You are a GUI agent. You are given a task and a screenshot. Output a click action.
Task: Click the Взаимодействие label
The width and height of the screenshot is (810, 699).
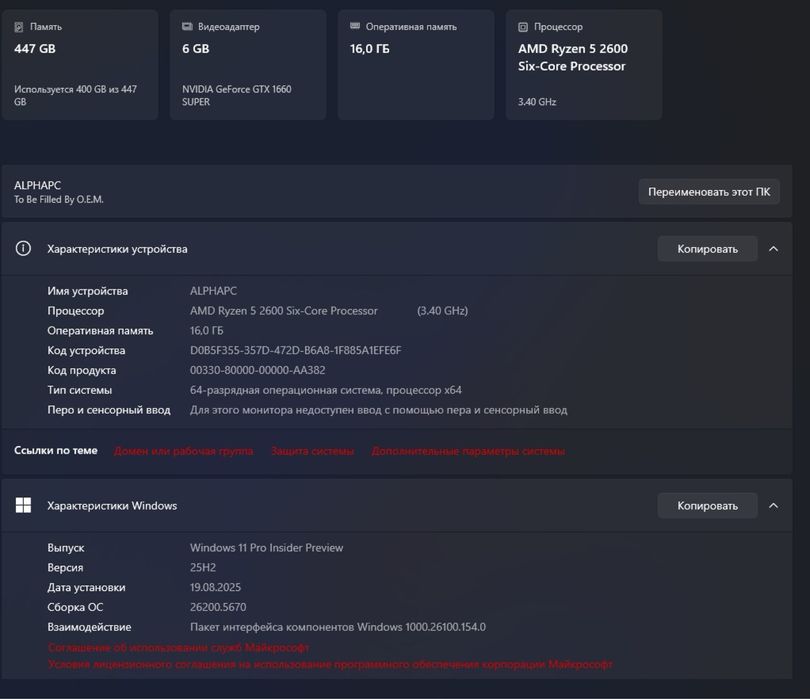tap(89, 627)
